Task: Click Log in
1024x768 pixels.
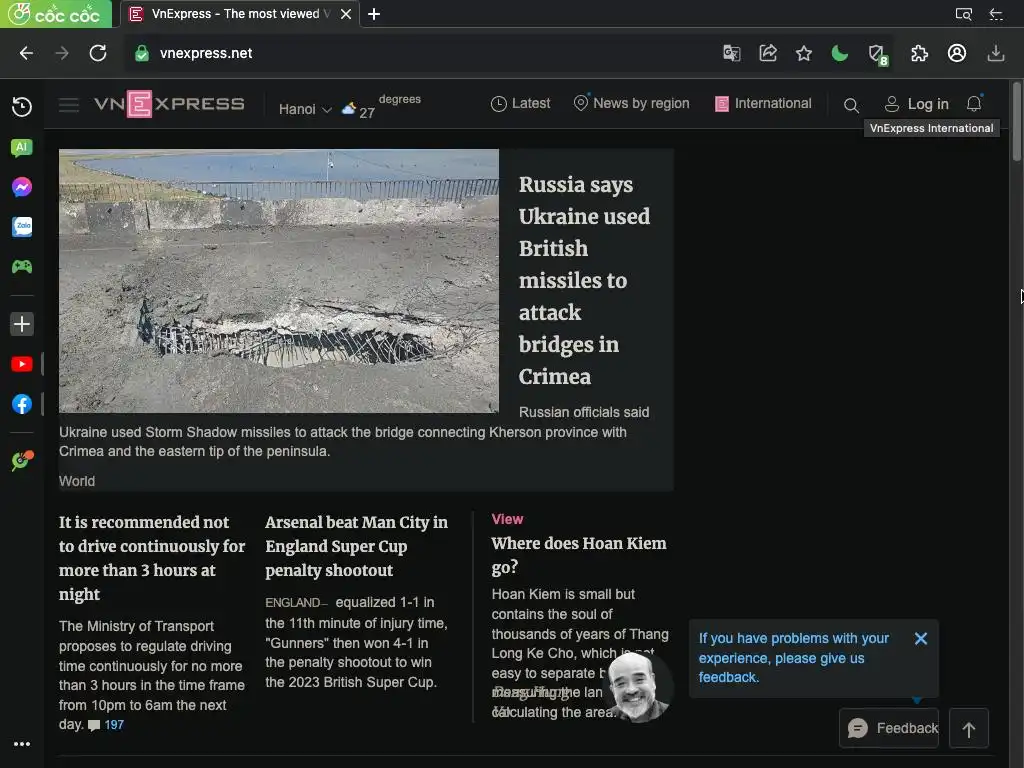Action: pos(916,104)
